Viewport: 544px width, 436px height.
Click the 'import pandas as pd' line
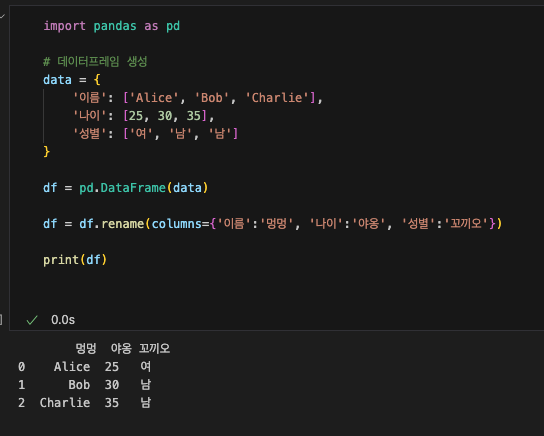pos(111,26)
